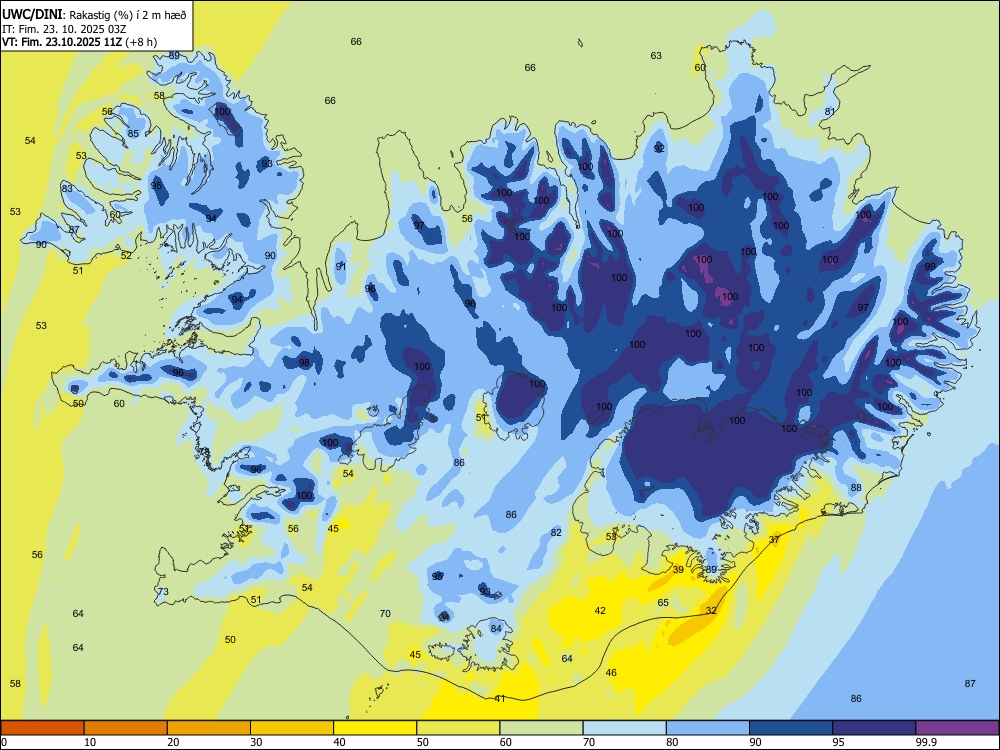
Task: Click the humidity value '88' on the map
Action: point(856,487)
